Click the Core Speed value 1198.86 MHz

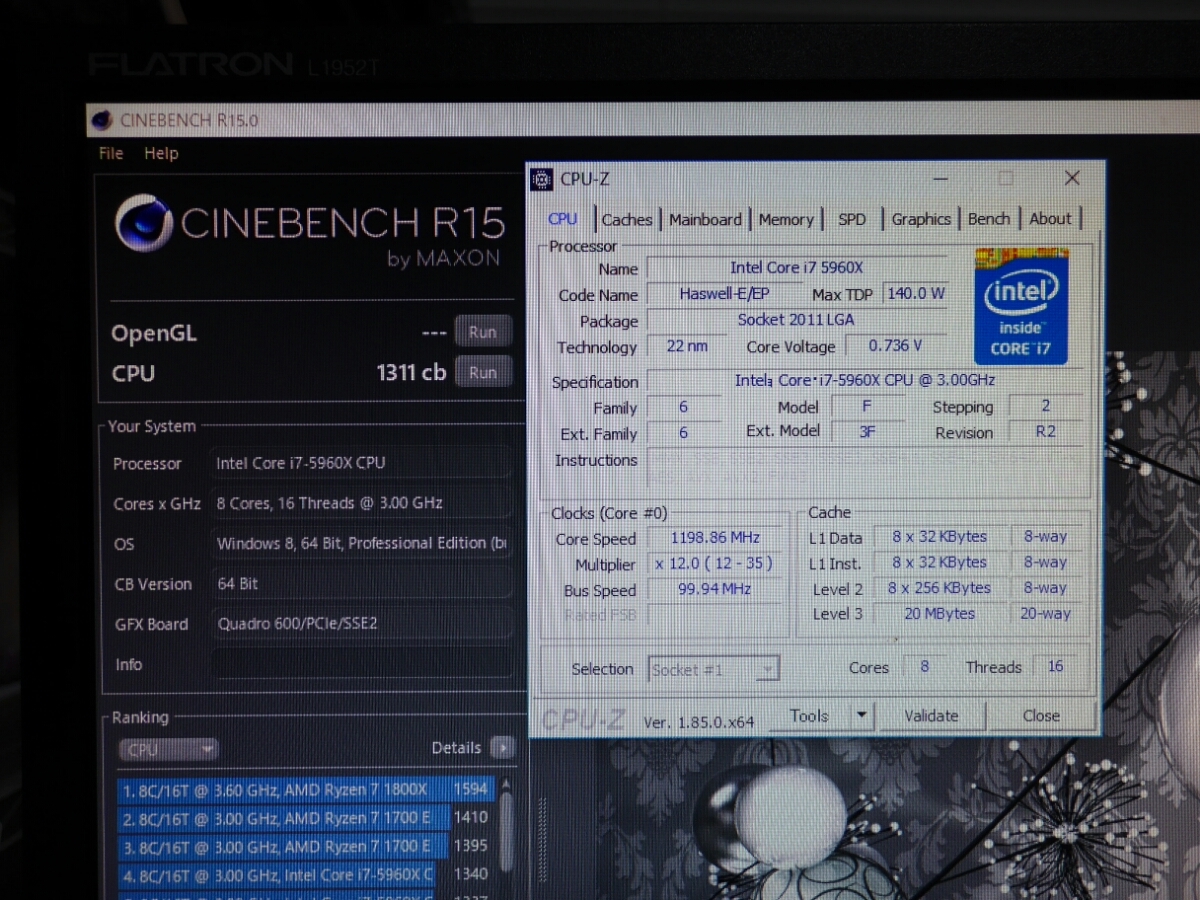[716, 538]
